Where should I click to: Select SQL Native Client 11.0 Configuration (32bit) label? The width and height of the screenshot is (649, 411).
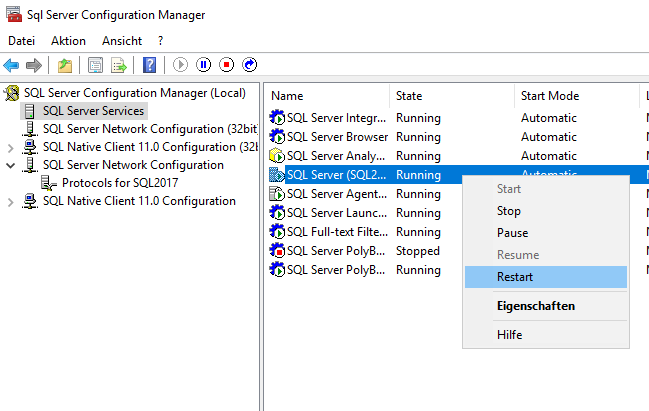[x=150, y=147]
